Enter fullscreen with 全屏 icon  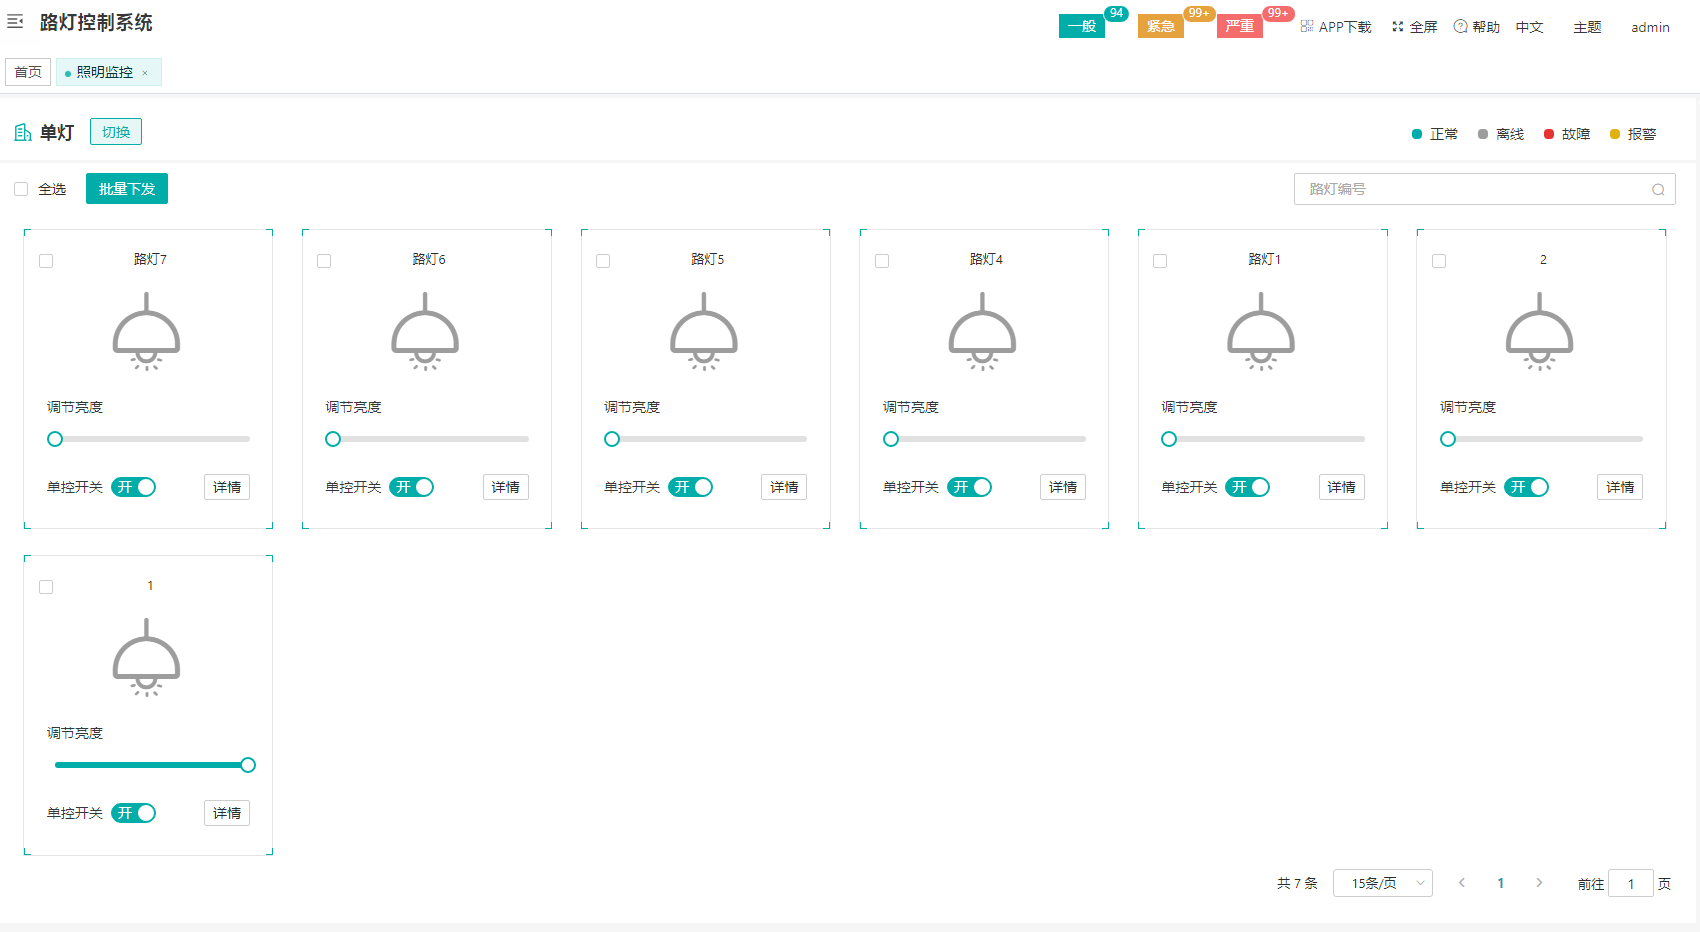pyautogui.click(x=1398, y=27)
